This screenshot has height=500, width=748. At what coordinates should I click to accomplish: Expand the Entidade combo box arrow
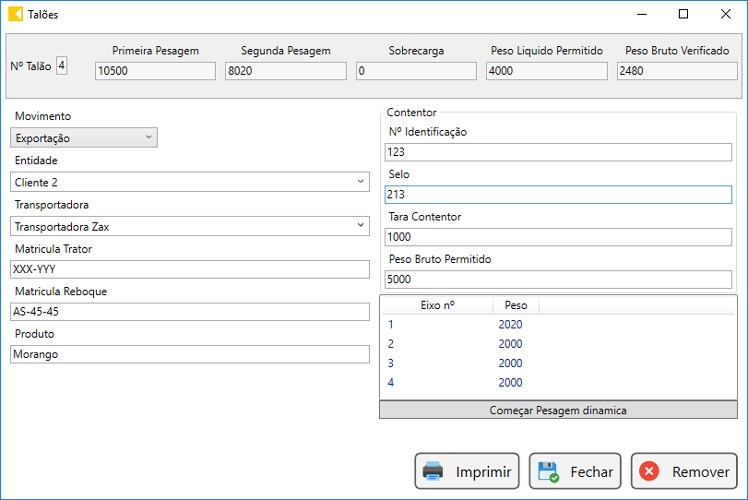click(x=360, y=182)
